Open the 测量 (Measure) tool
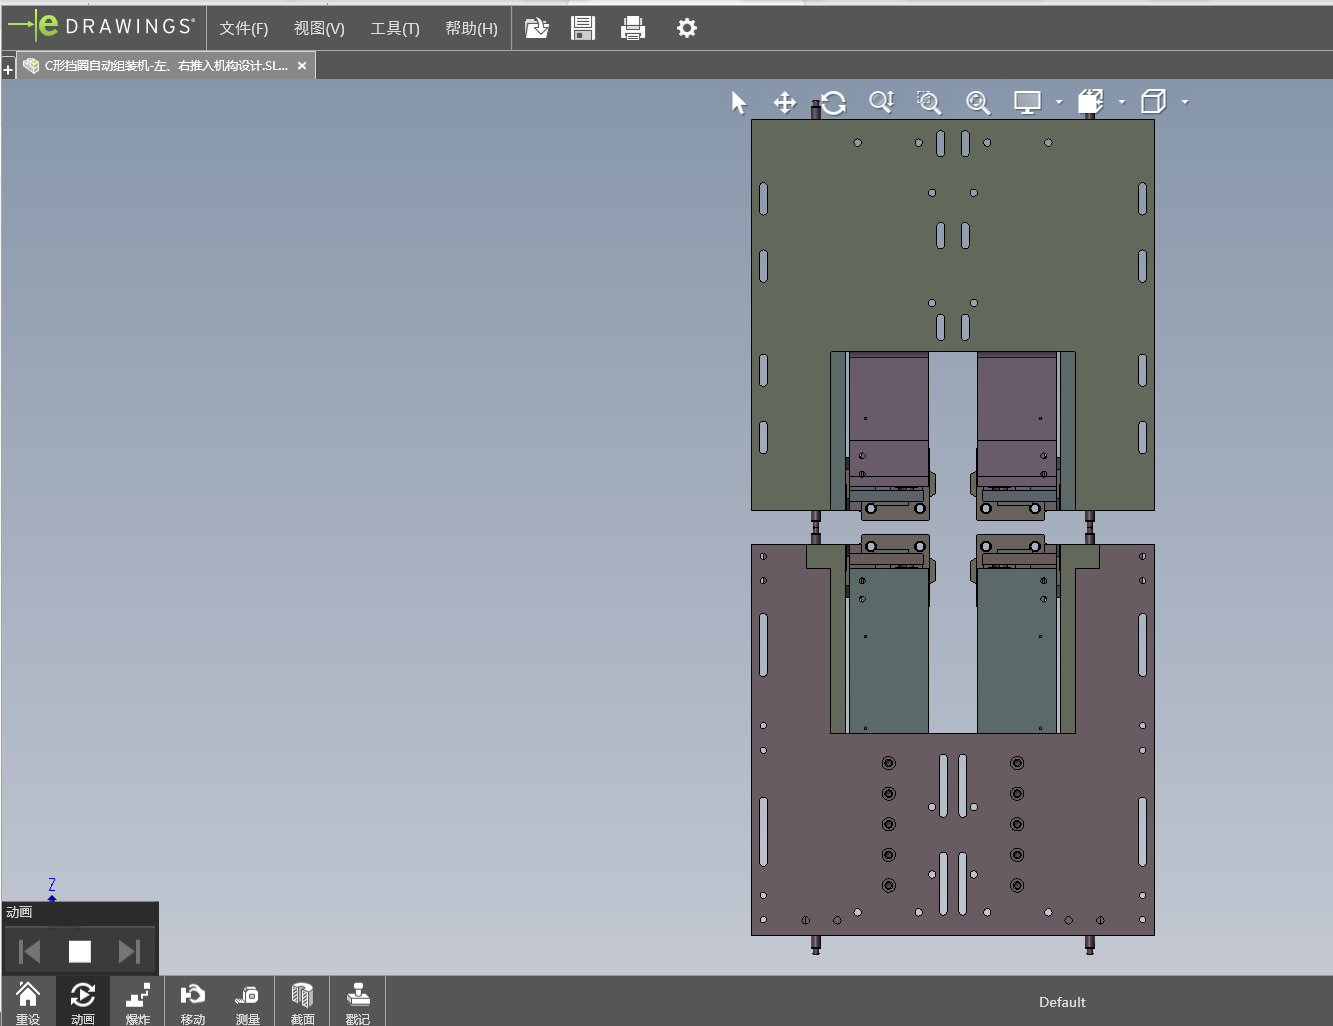The width and height of the screenshot is (1333, 1026). 247,1001
